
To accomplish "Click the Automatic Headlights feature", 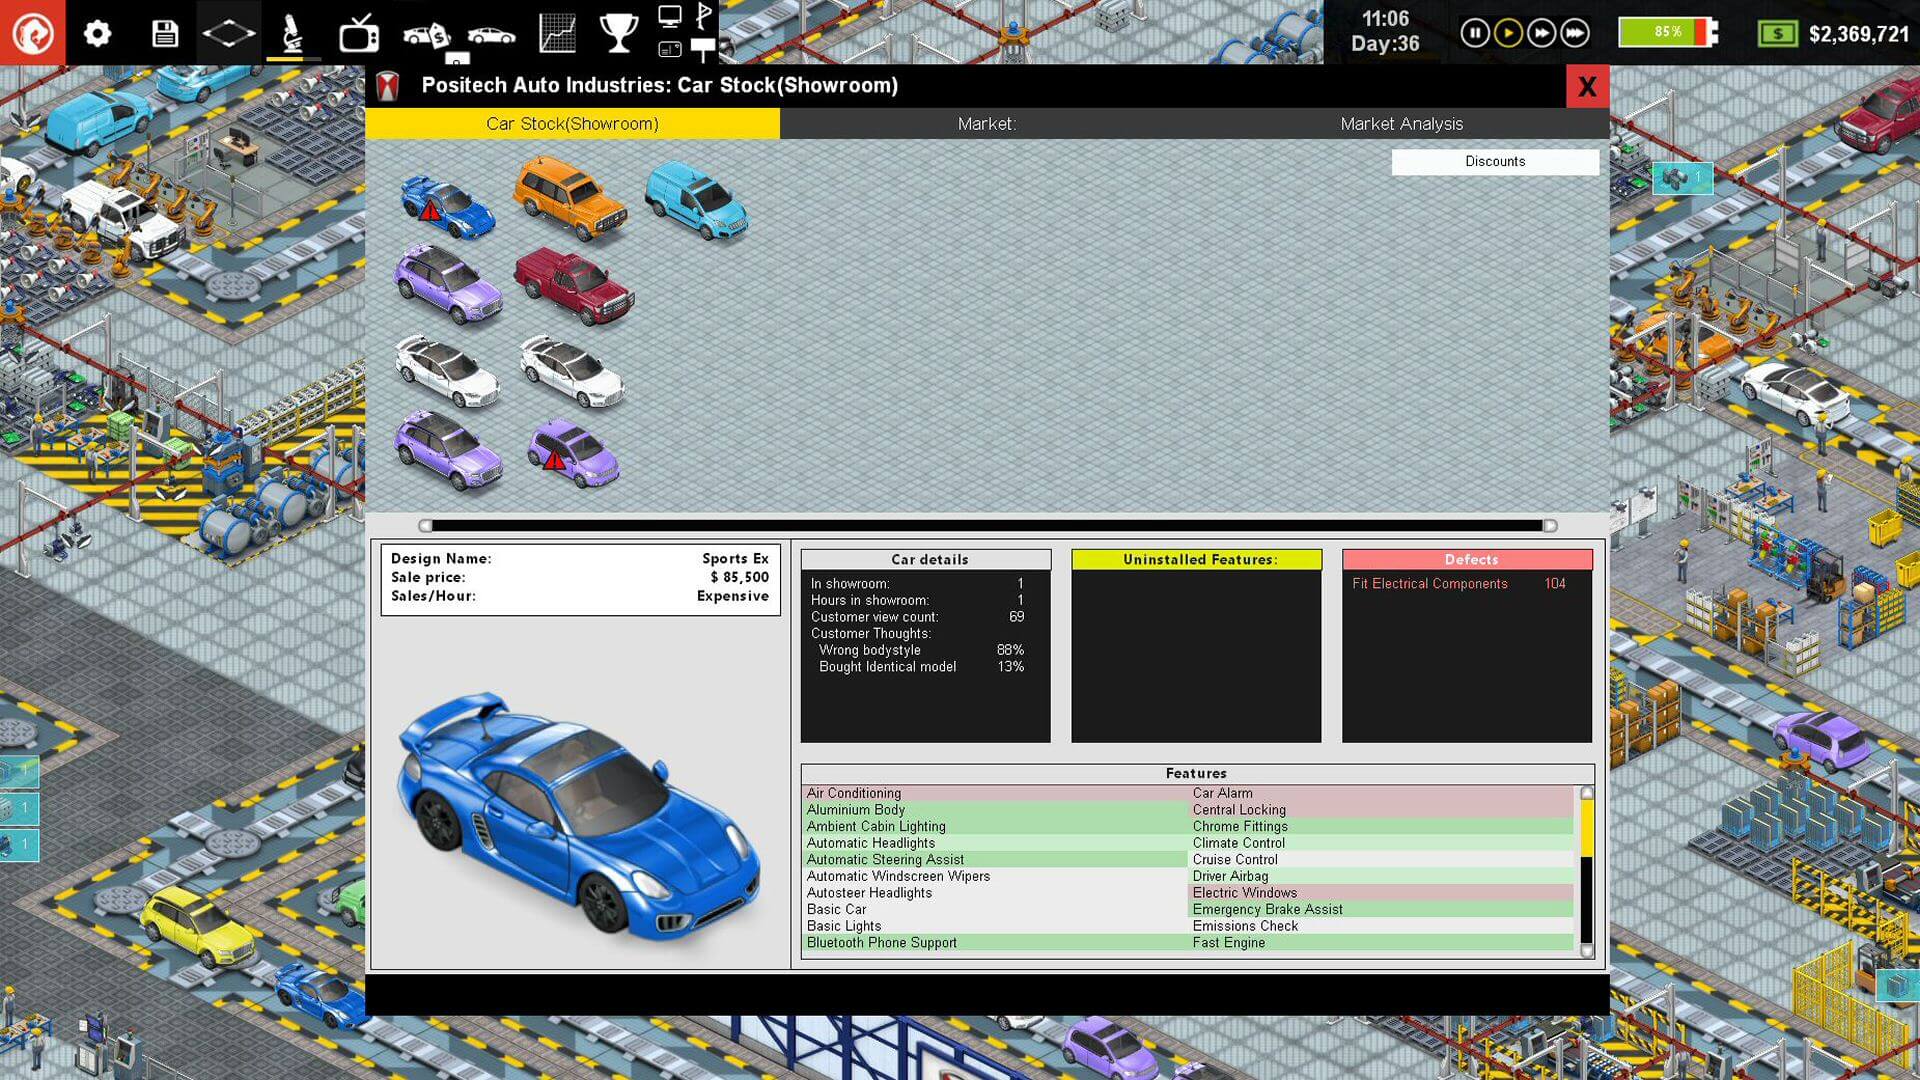I will (995, 843).
